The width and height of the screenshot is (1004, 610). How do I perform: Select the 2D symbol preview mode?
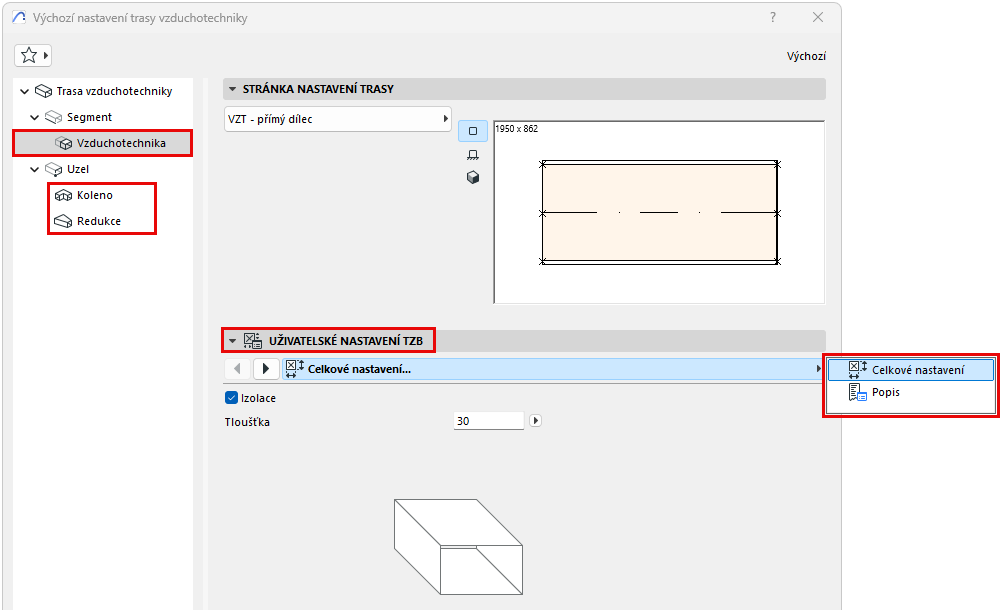pyautogui.click(x=471, y=130)
